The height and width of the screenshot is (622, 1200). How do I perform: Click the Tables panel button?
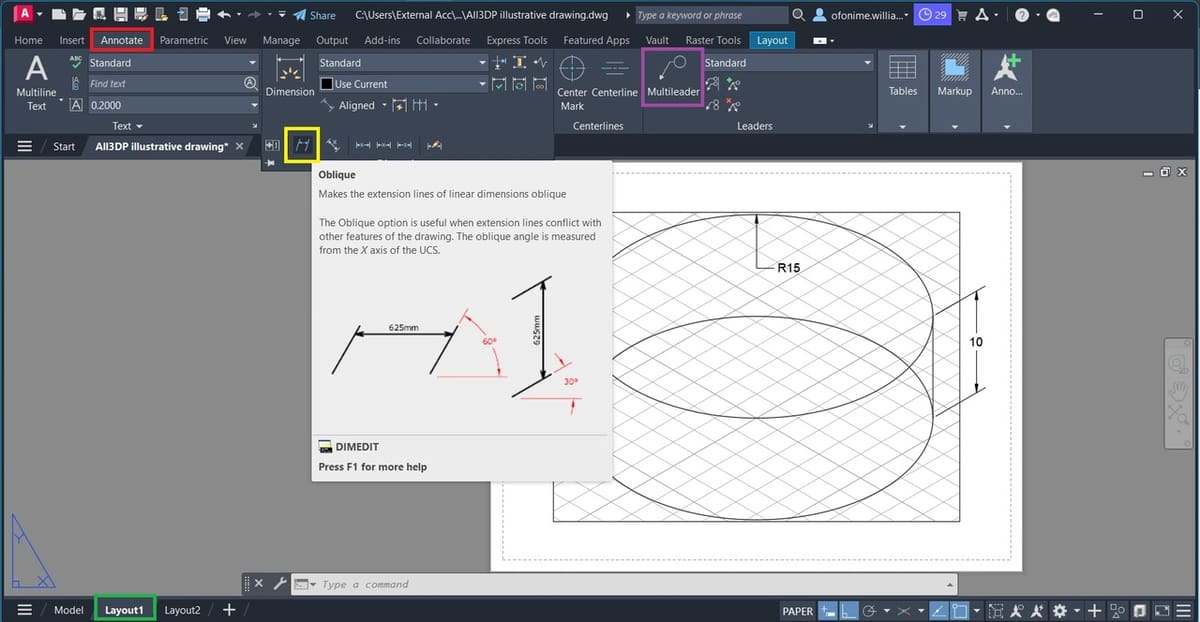(903, 76)
